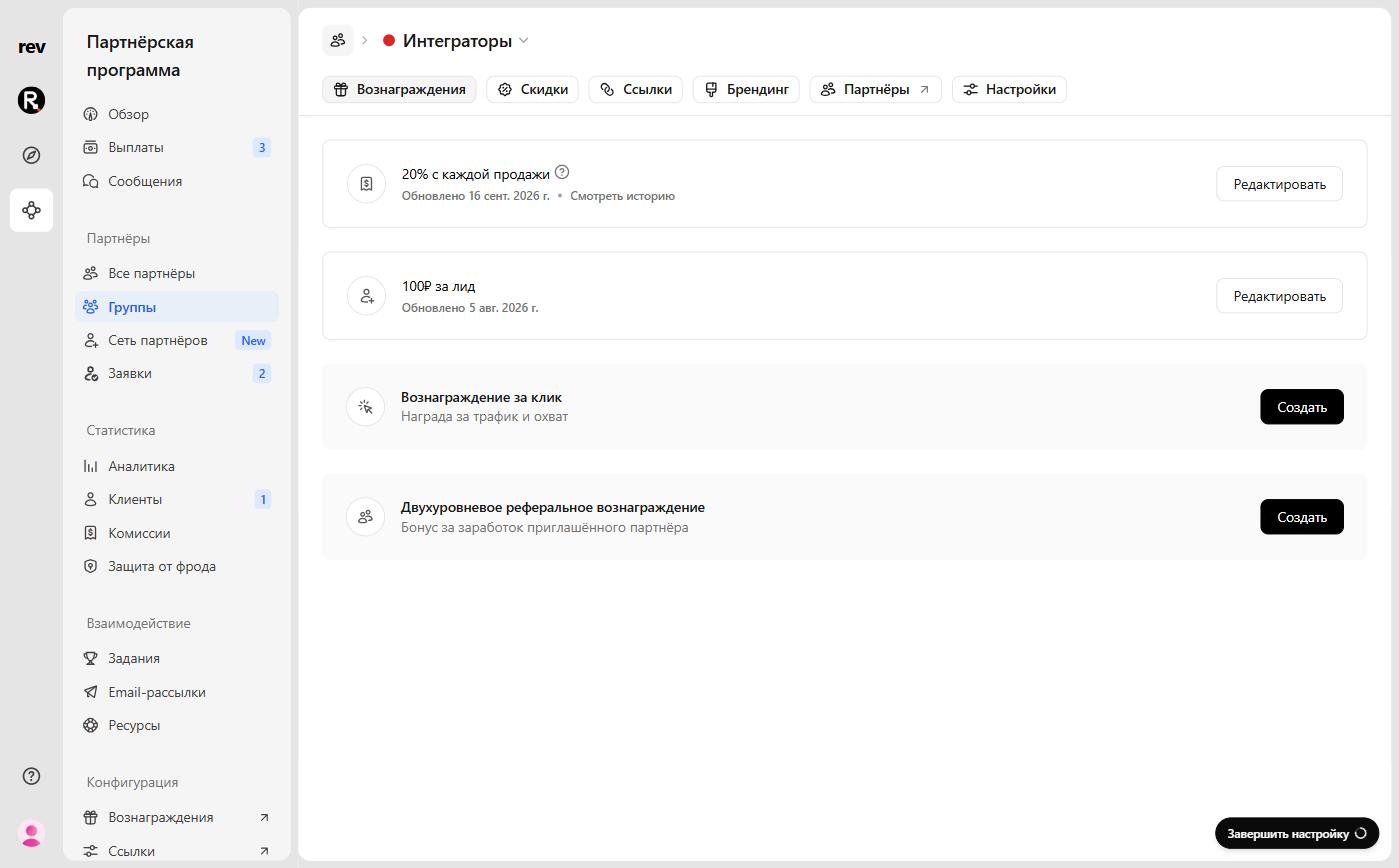Image resolution: width=1399 pixels, height=868 pixels.
Task: Click the lead reward person icon
Action: [366, 296]
